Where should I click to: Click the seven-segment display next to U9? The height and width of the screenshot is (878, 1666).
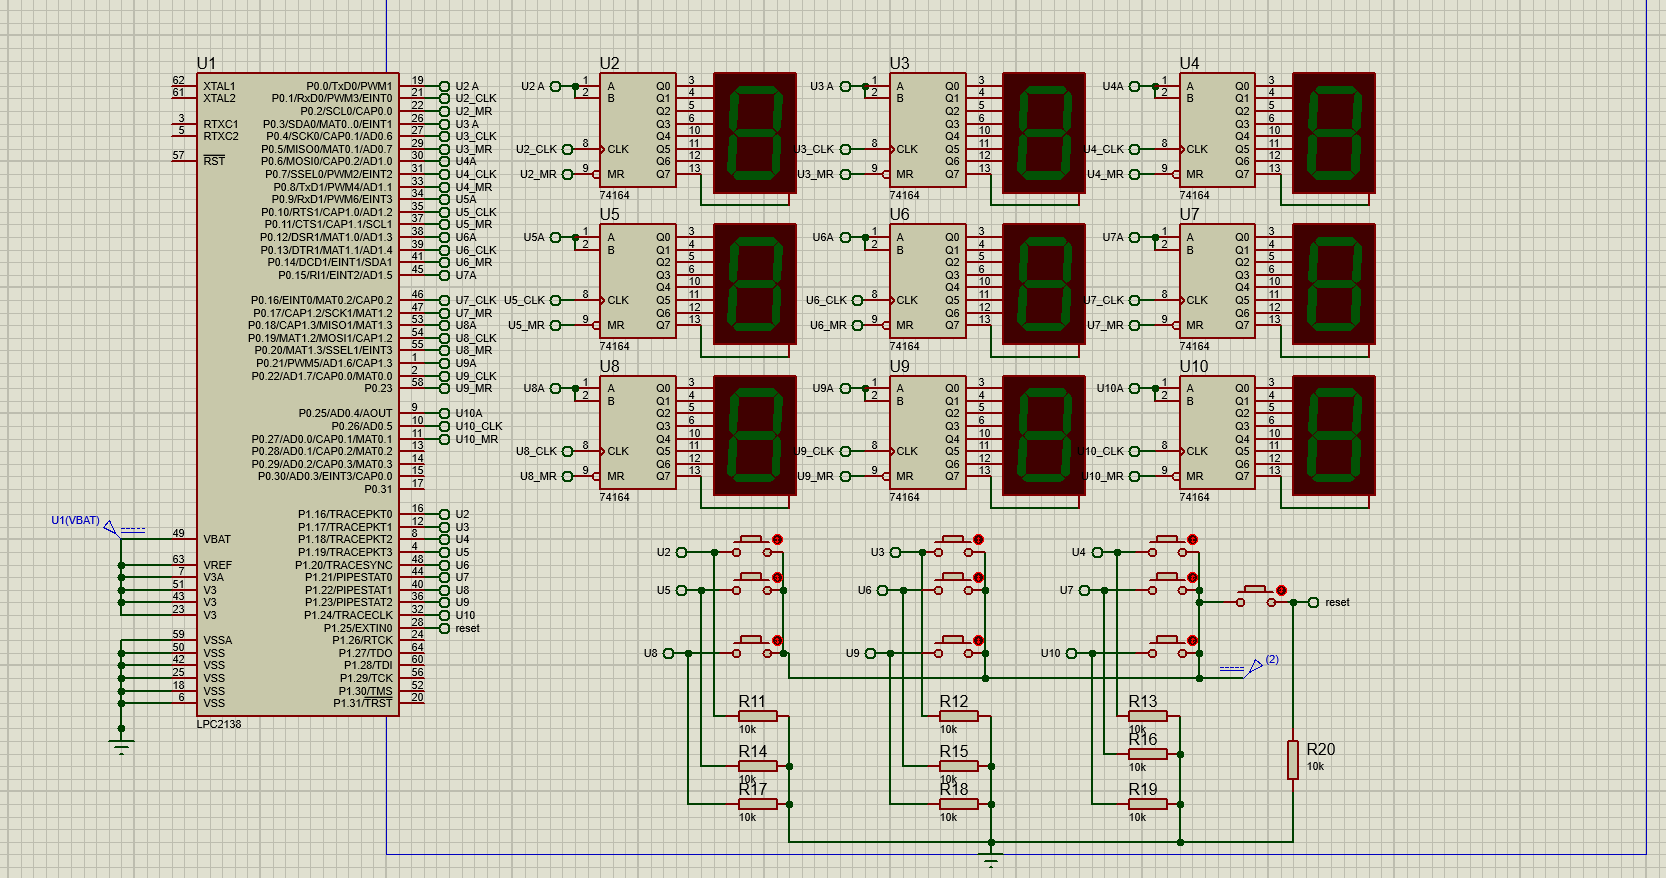tap(1044, 435)
